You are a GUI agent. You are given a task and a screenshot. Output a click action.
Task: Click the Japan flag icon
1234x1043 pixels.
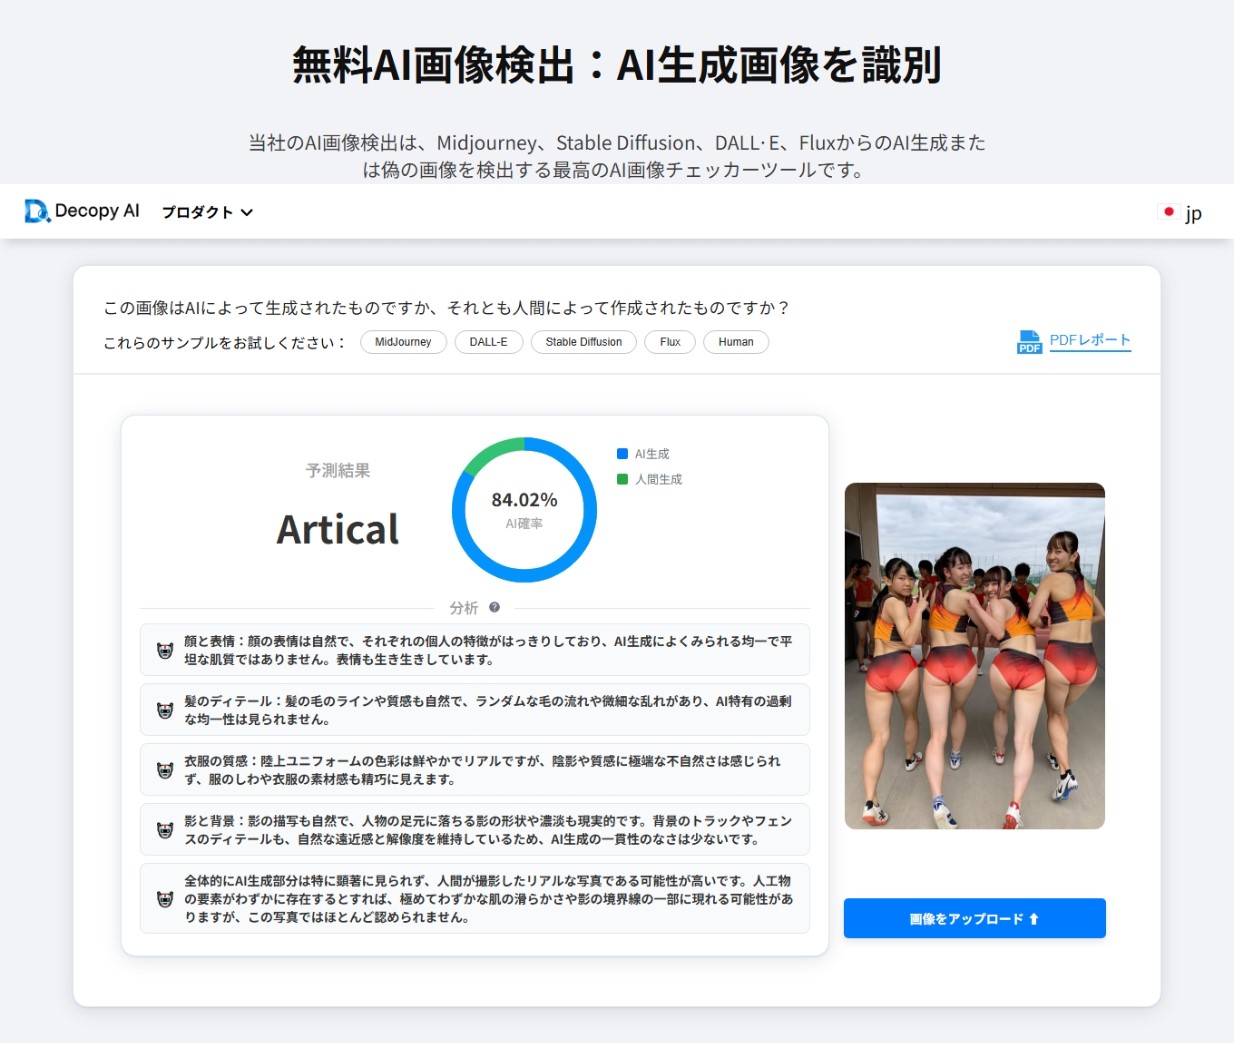point(1168,212)
